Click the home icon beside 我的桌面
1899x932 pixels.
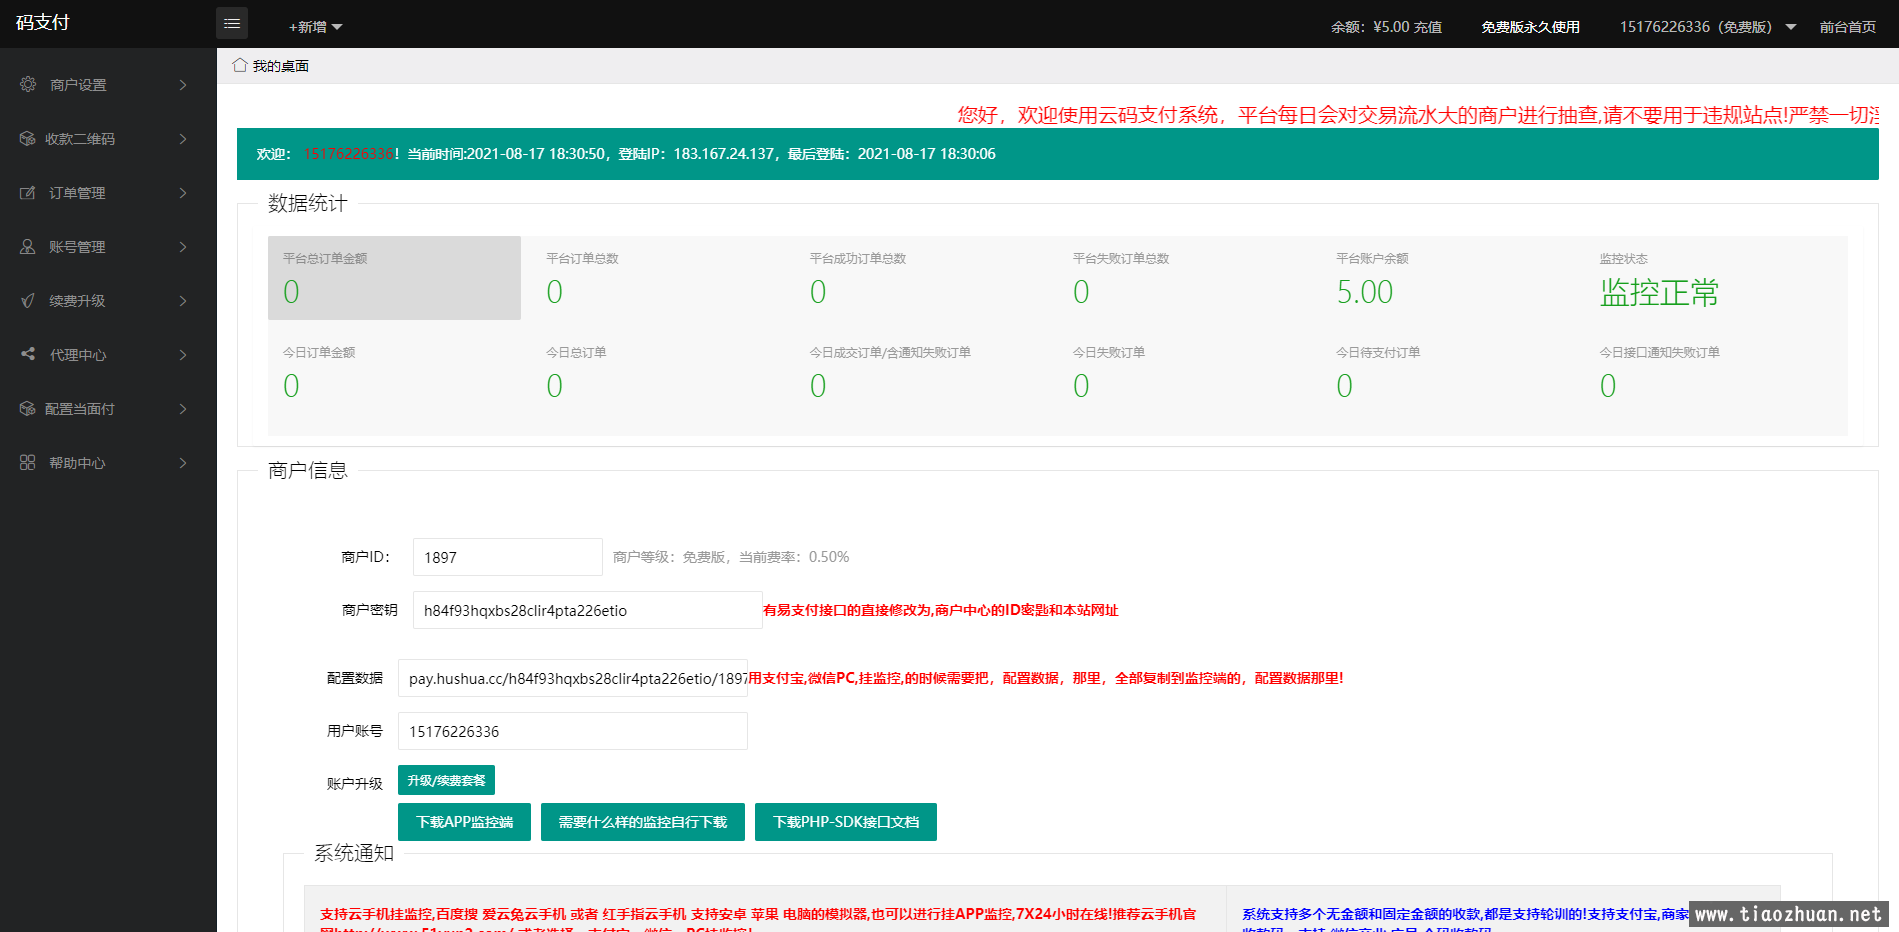pyautogui.click(x=240, y=65)
